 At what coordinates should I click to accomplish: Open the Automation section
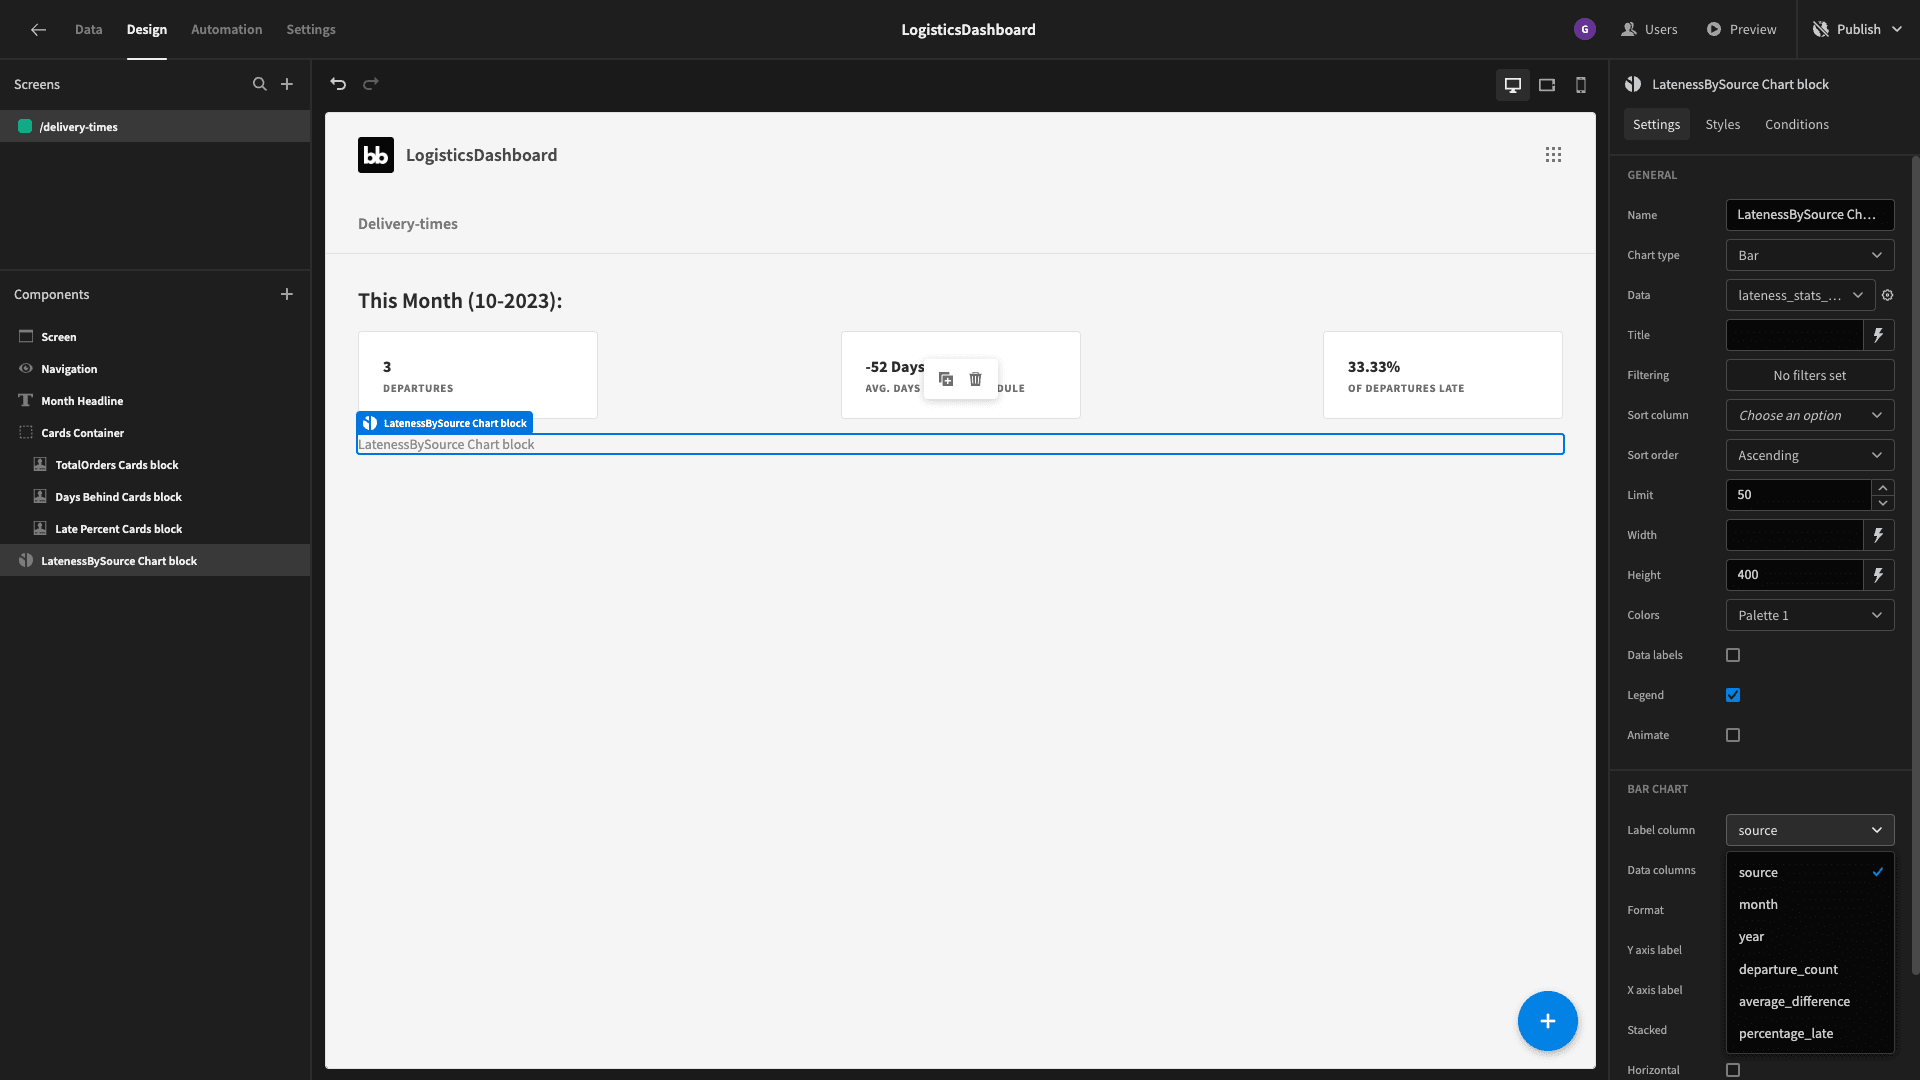226,29
